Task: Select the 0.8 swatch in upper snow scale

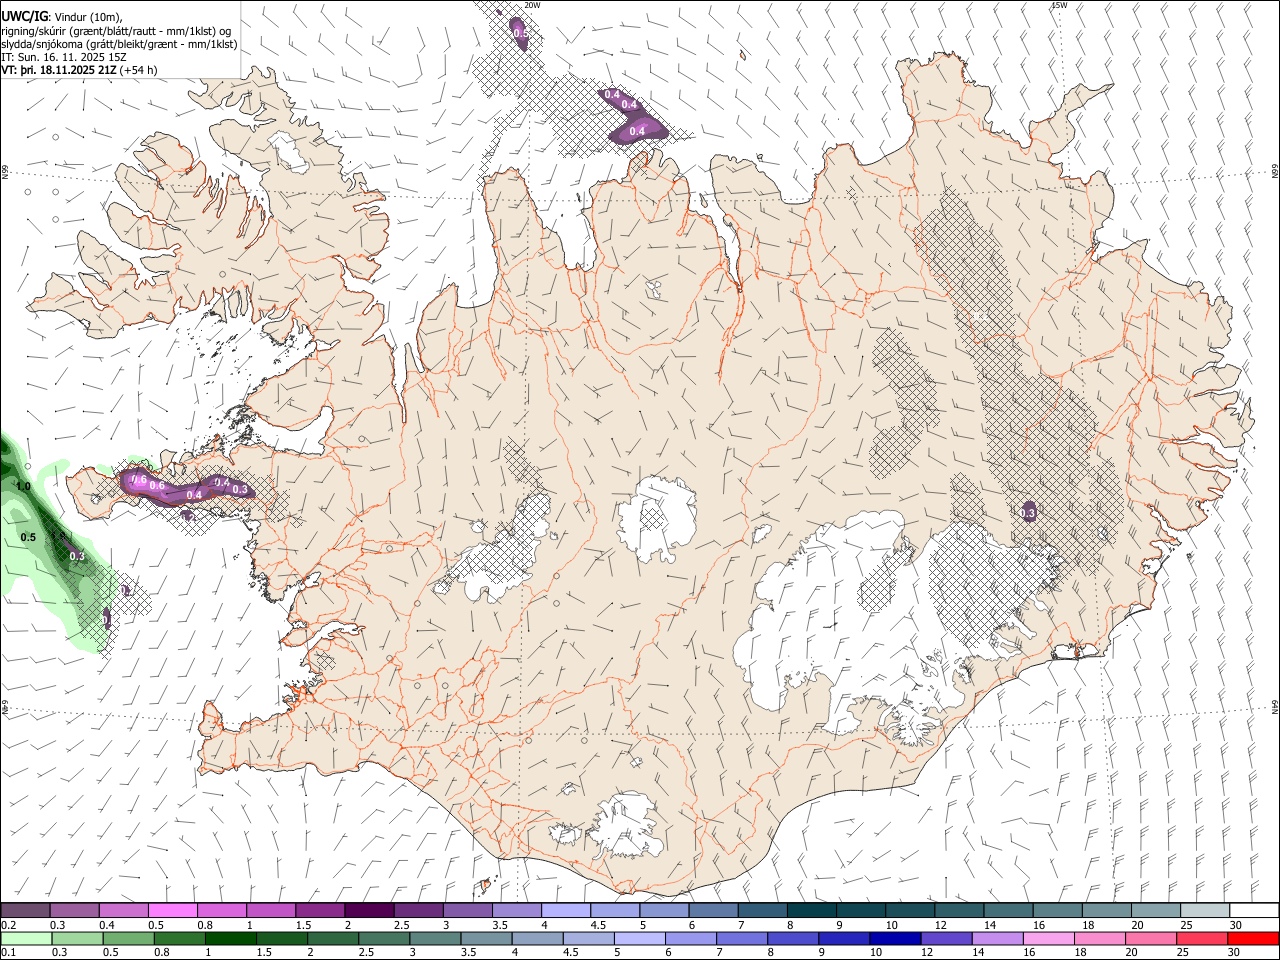Action: (x=221, y=910)
